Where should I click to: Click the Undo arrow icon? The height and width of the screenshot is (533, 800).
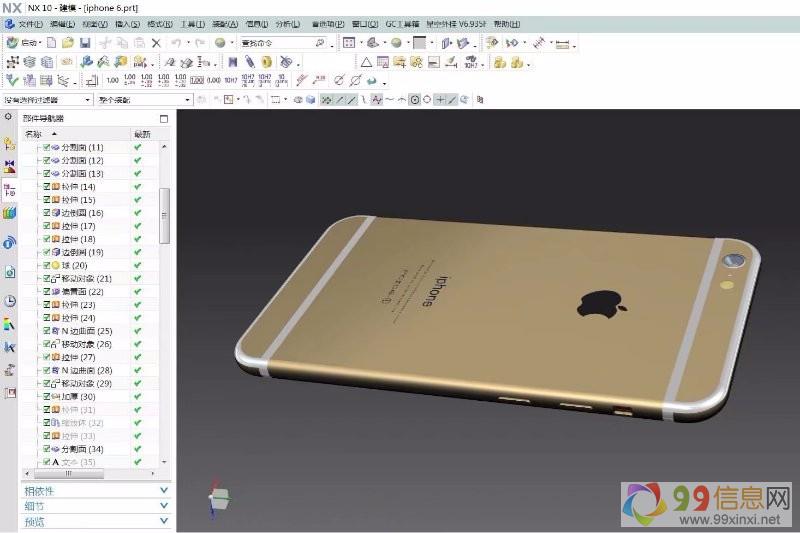point(175,43)
